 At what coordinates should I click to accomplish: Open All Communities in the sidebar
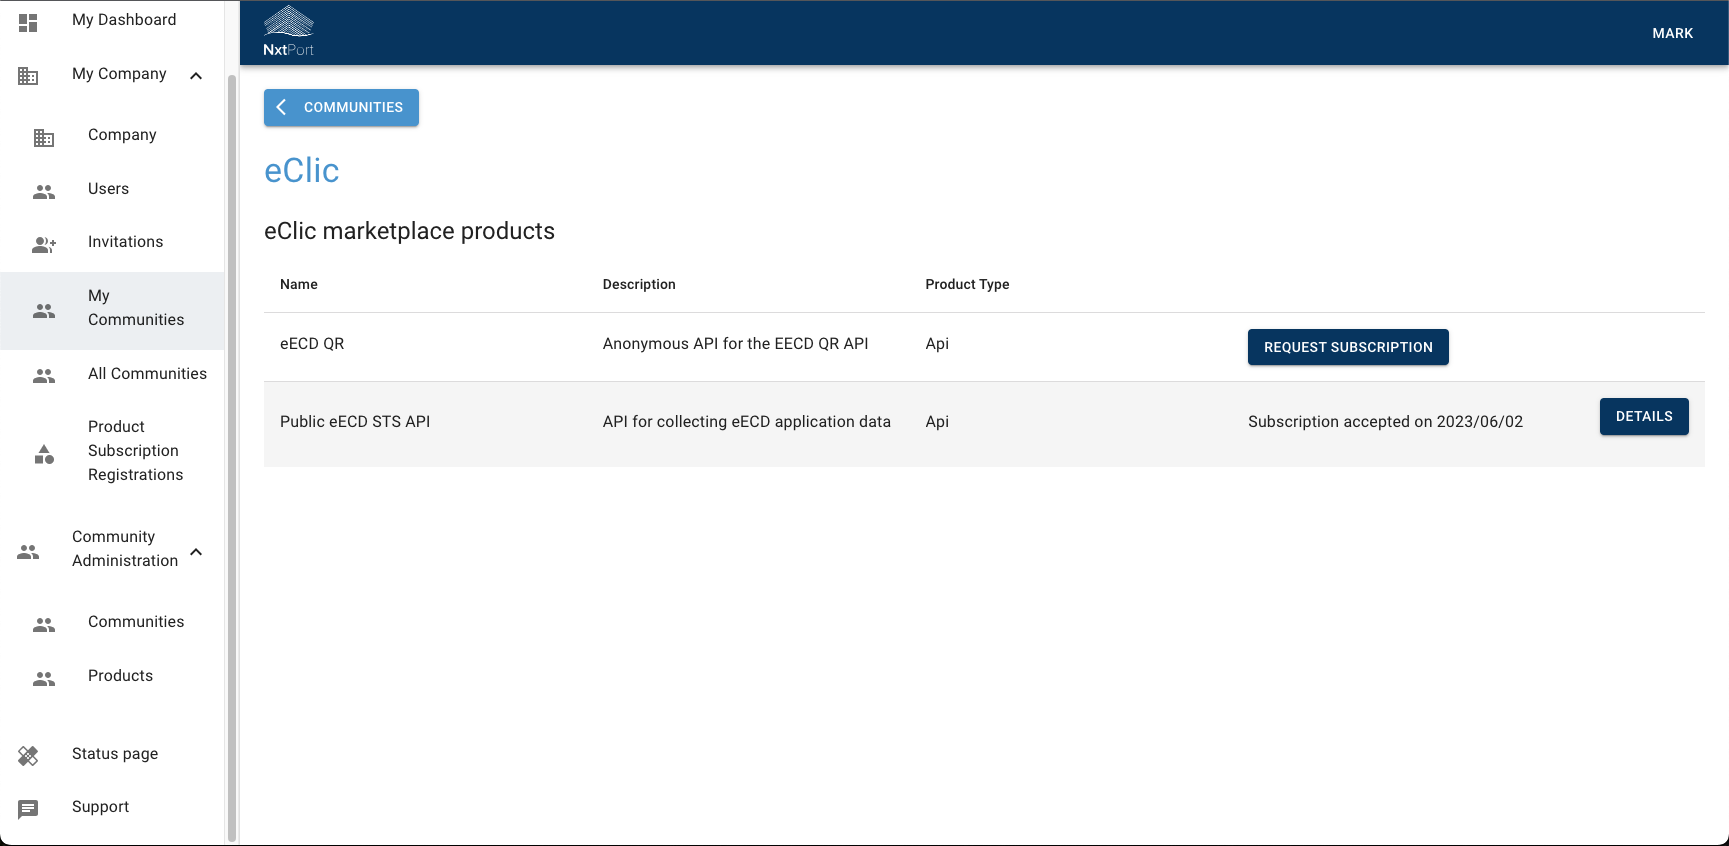coord(147,374)
